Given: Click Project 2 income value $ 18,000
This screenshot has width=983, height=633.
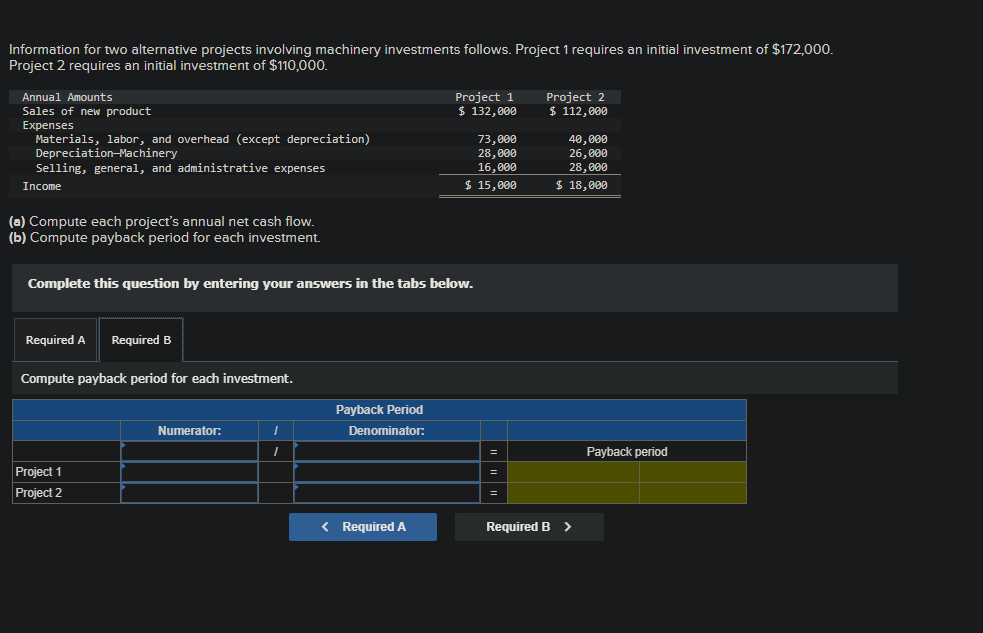Looking at the screenshot, I should [x=581, y=186].
